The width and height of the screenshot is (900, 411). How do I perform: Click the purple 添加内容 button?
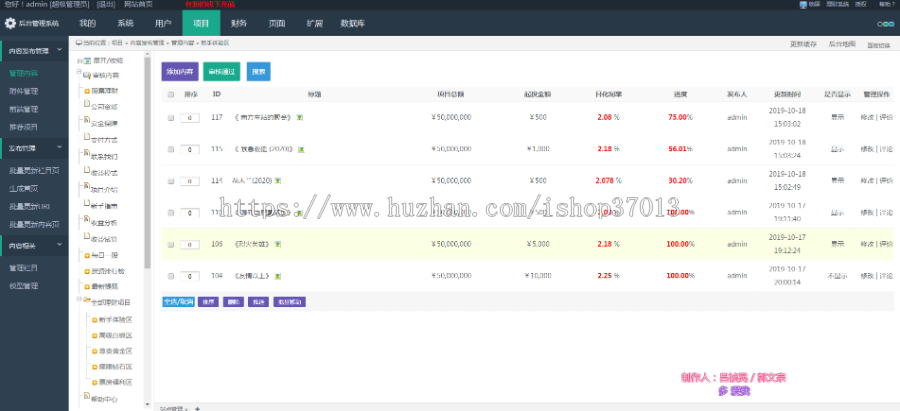180,72
